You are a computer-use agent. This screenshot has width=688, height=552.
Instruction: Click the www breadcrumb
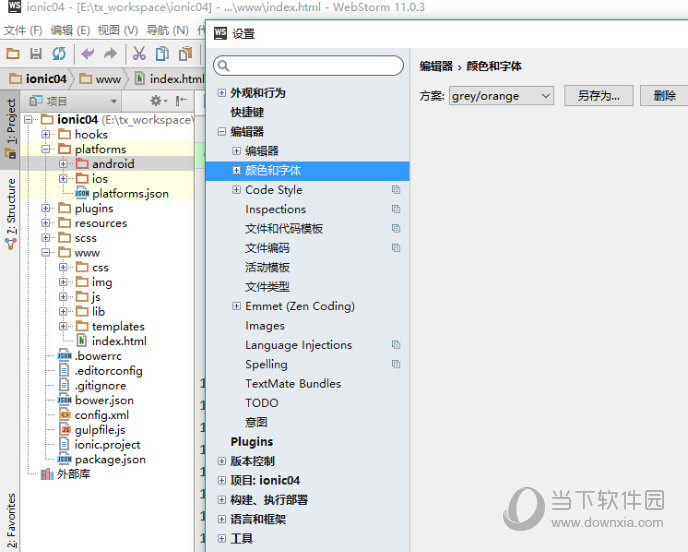point(100,79)
